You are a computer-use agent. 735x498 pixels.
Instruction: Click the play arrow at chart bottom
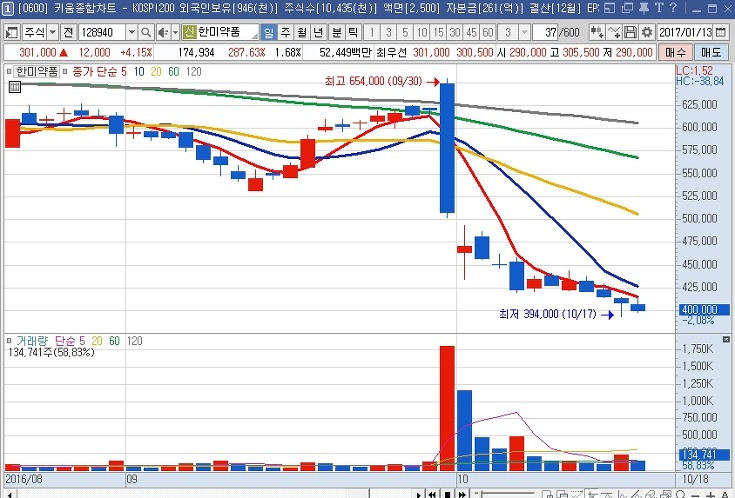point(419,494)
